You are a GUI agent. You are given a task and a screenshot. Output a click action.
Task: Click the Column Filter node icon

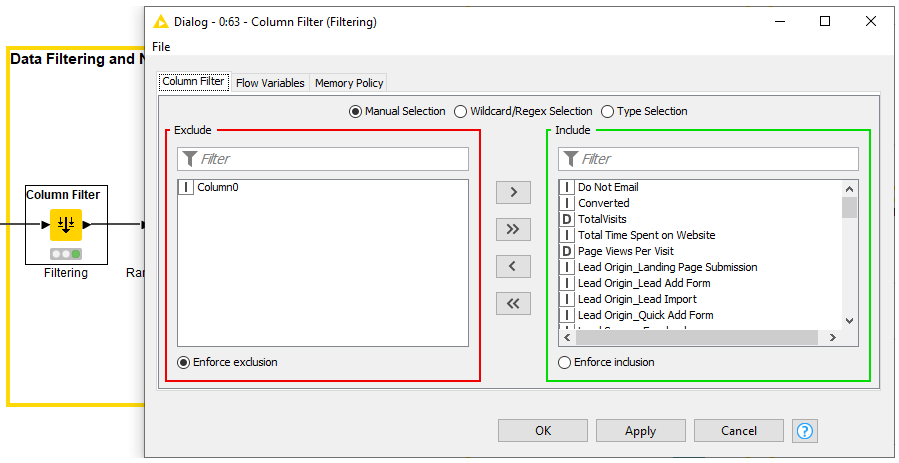pyautogui.click(x=65, y=225)
